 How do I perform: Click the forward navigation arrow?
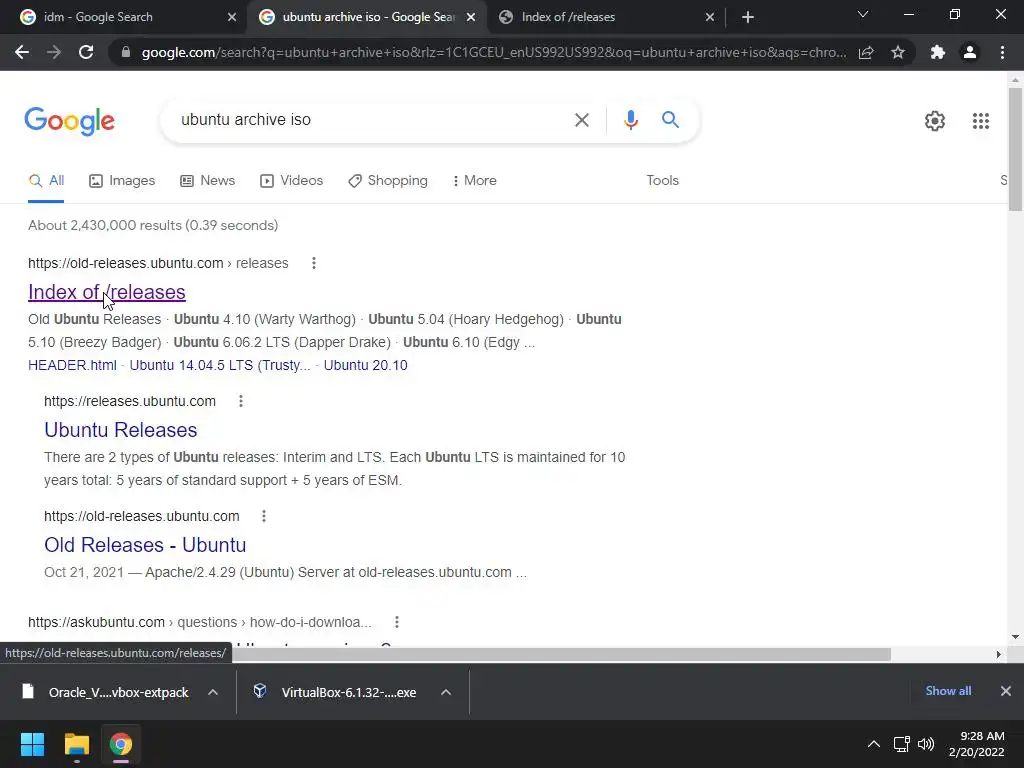point(54,52)
